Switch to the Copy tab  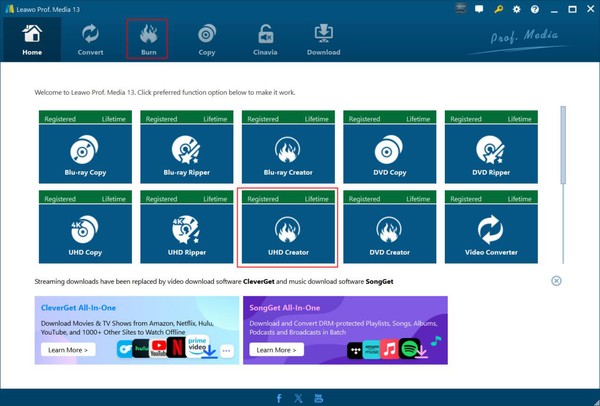click(x=207, y=40)
